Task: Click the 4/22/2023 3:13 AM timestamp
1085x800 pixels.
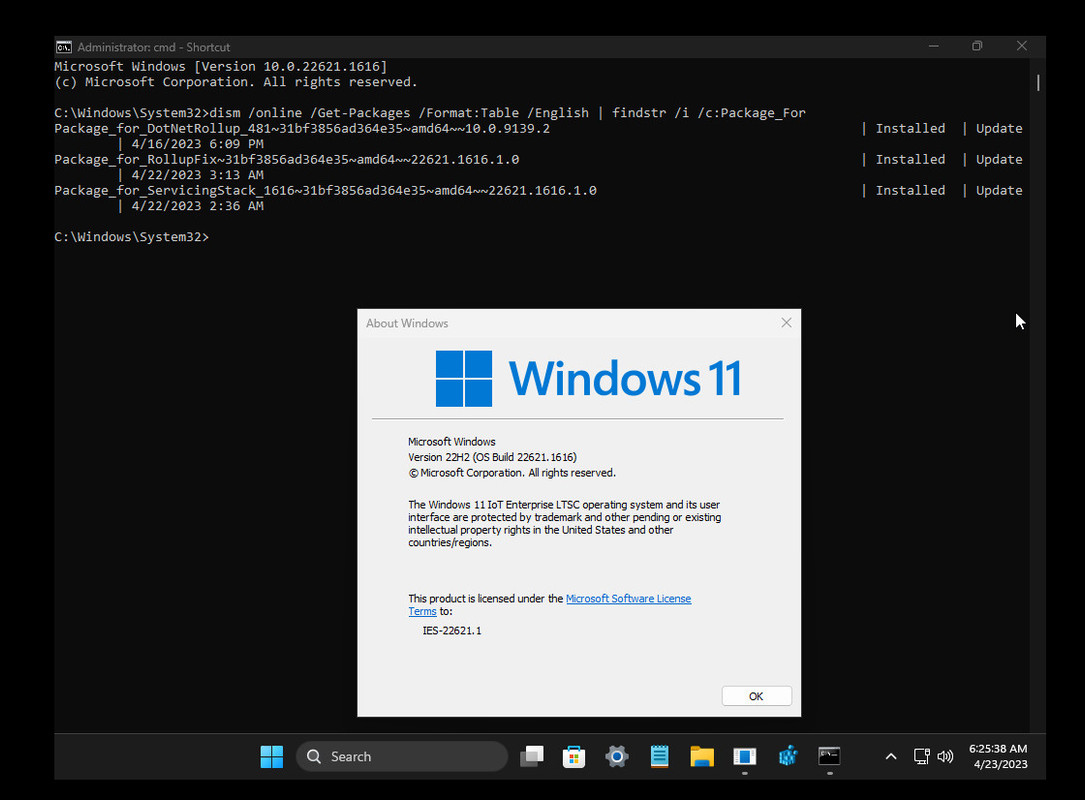Action: click(x=197, y=175)
